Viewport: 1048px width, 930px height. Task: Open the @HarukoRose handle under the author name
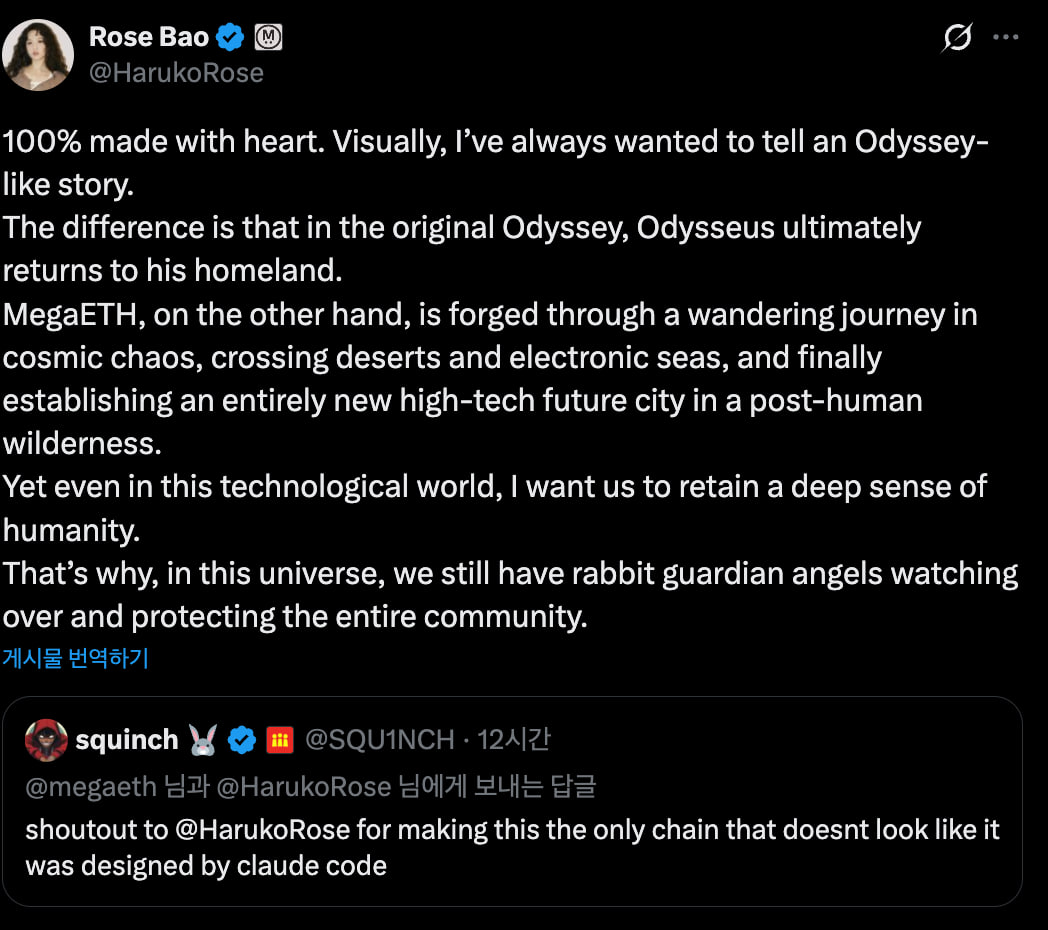176,73
